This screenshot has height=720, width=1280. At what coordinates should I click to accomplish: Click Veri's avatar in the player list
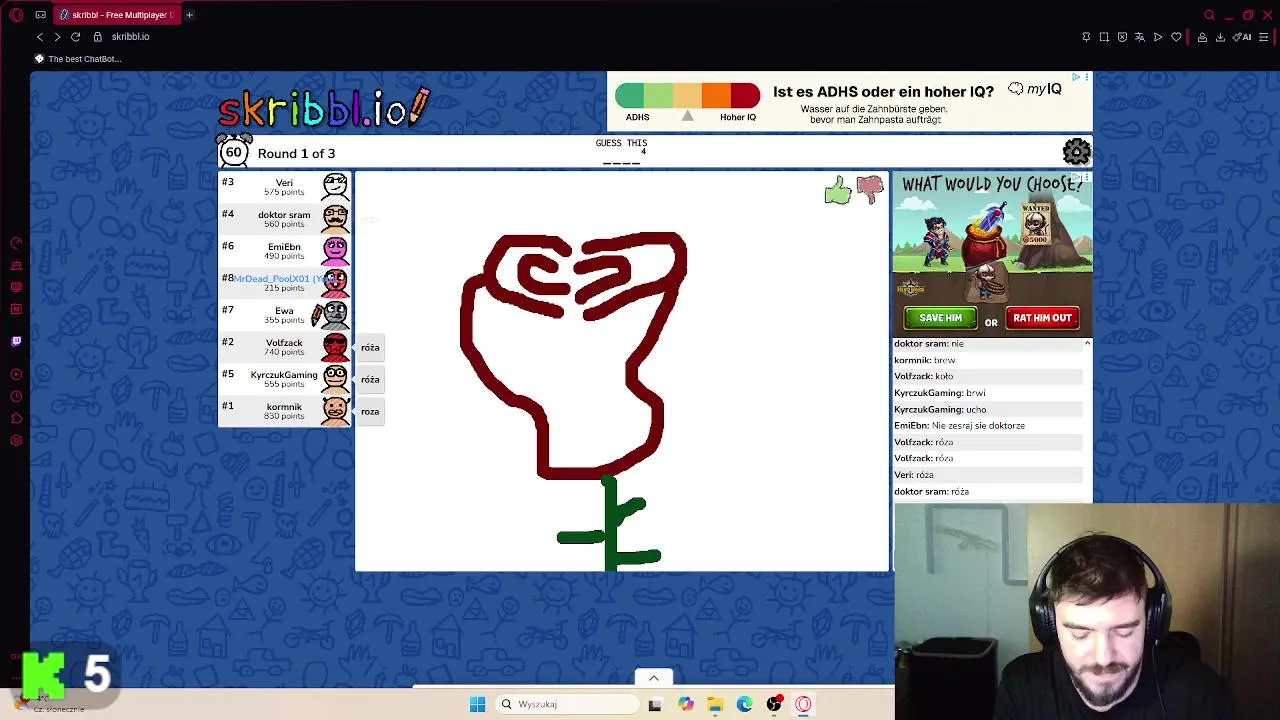pyautogui.click(x=335, y=186)
